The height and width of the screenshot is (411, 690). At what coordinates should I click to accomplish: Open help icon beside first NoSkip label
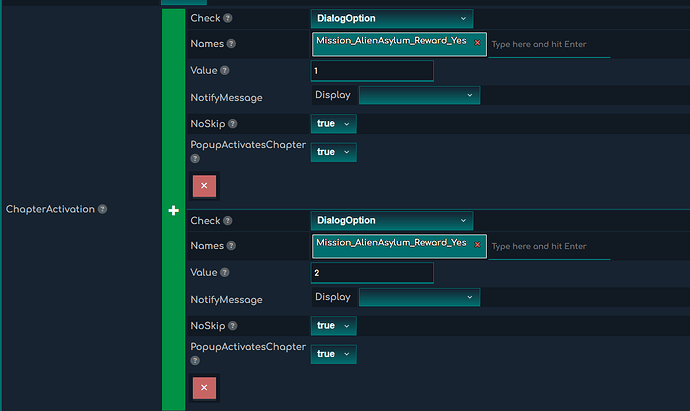(x=233, y=124)
